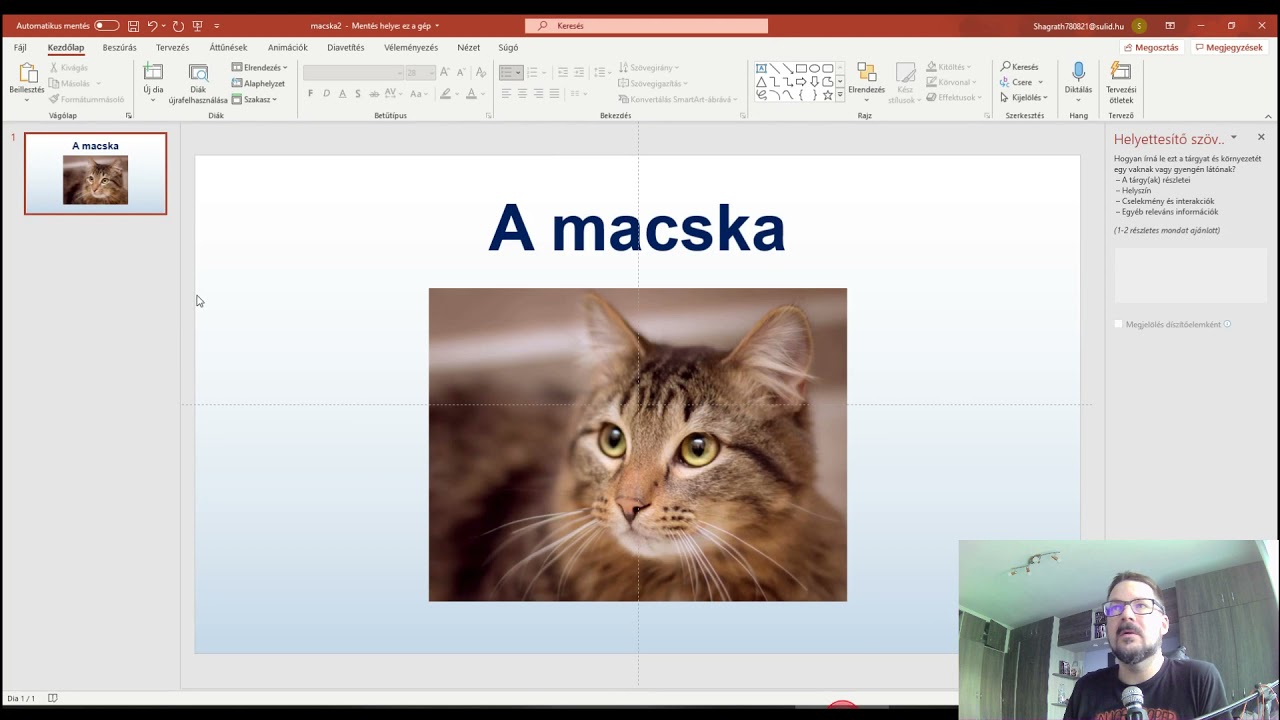The image size is (1280, 720).
Task: Expand the Szakasz dropdown
Action: pos(255,100)
